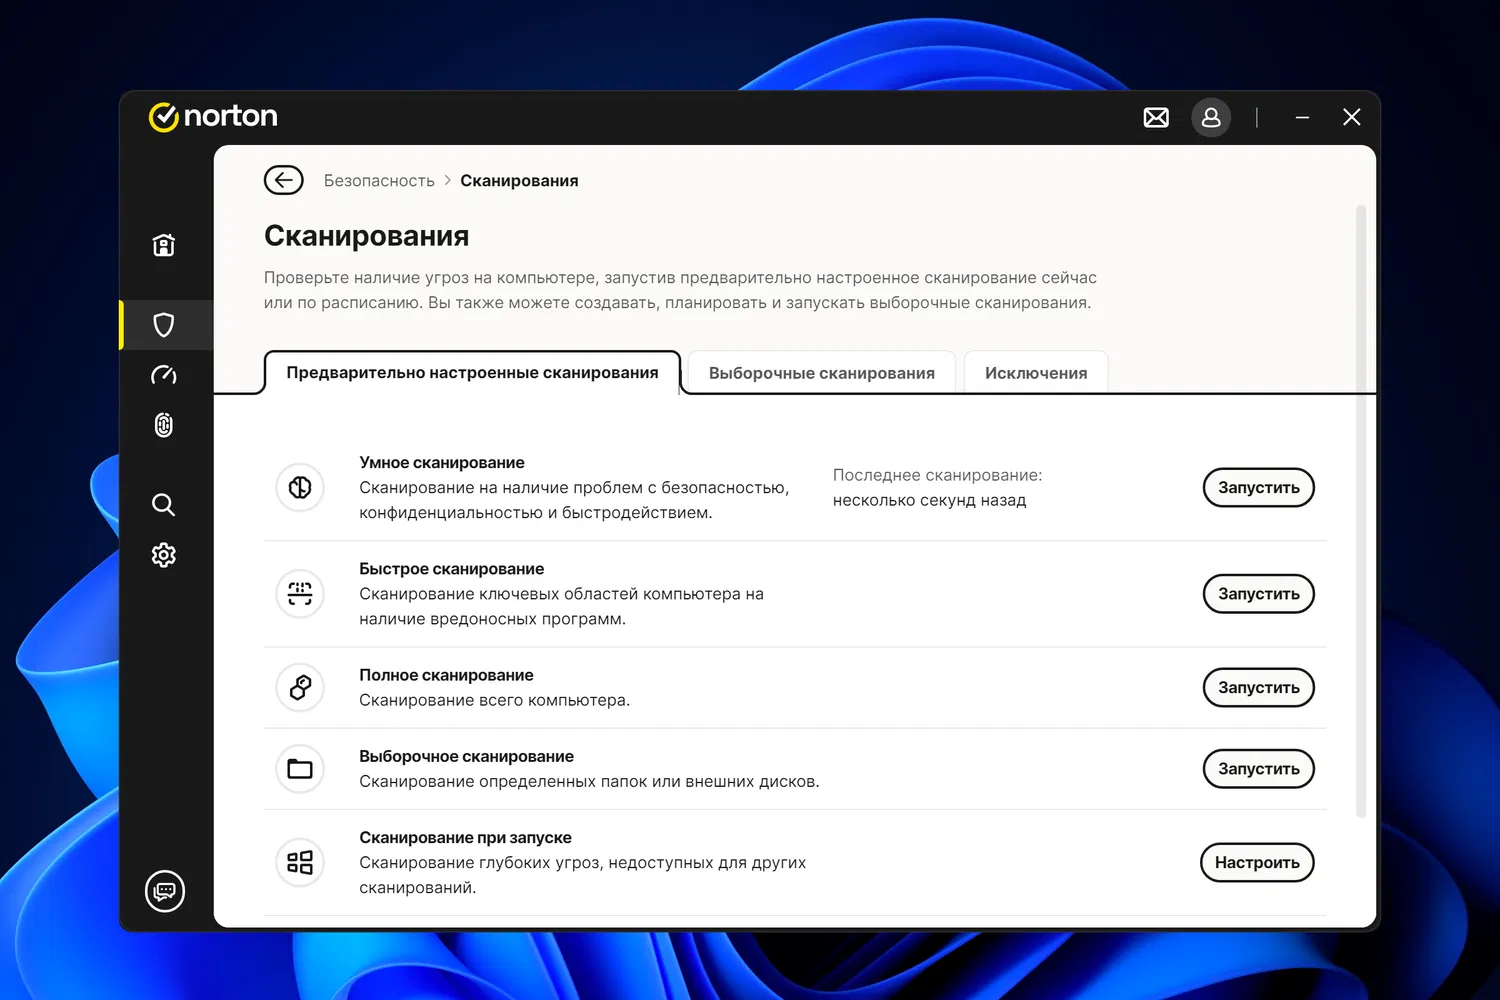This screenshot has width=1500, height=1000.
Task: Click the несколько секунд назад text
Action: [x=930, y=501]
